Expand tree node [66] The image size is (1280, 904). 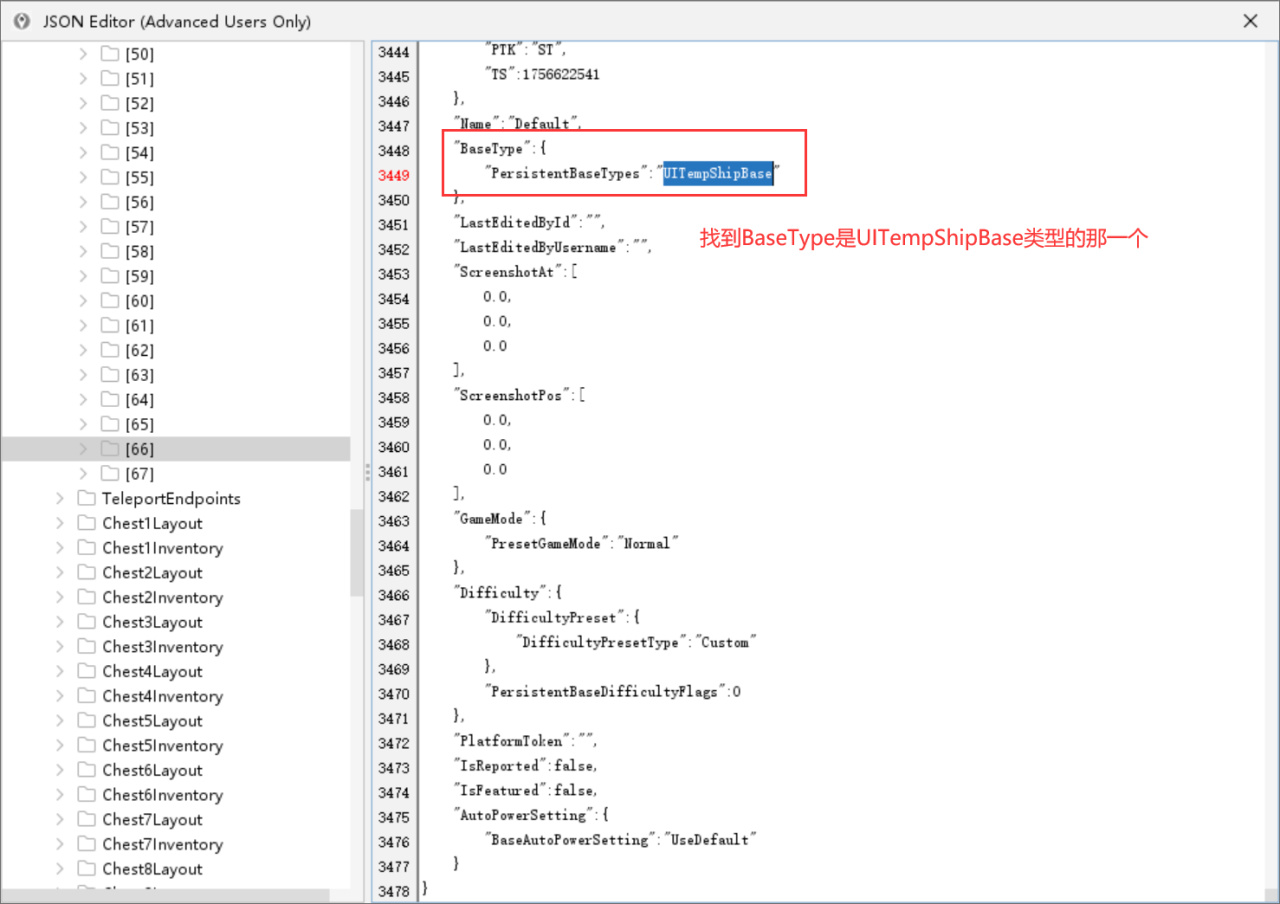(84, 449)
